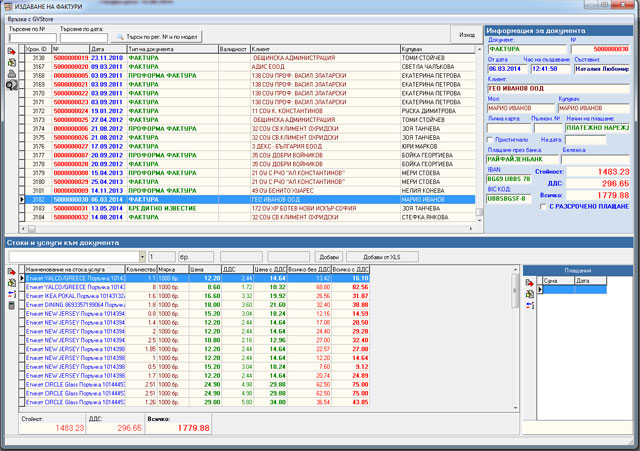Click the Клиент field with ГЕО ИВАНОВ ООД
The width and height of the screenshot is (640, 451).
coord(558,89)
